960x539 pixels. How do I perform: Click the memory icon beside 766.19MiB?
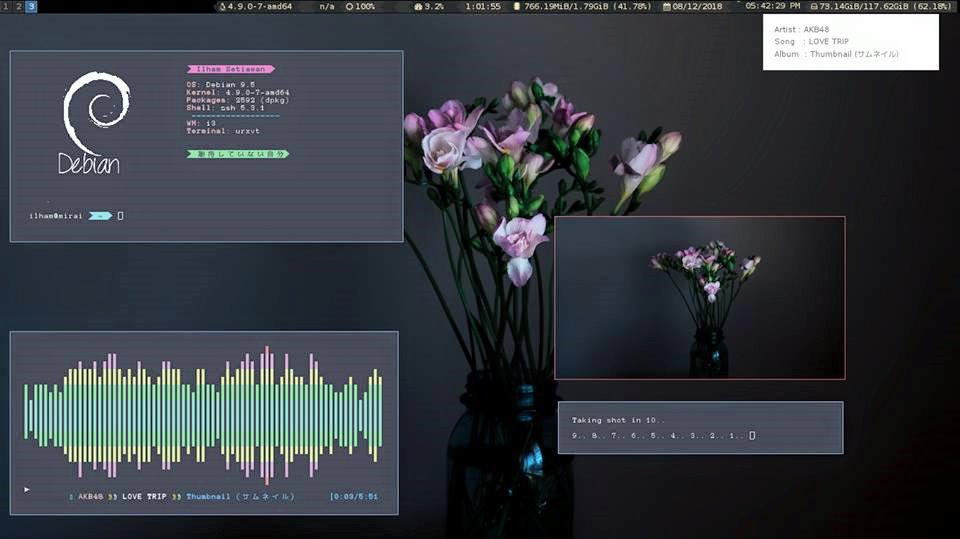(x=516, y=6)
